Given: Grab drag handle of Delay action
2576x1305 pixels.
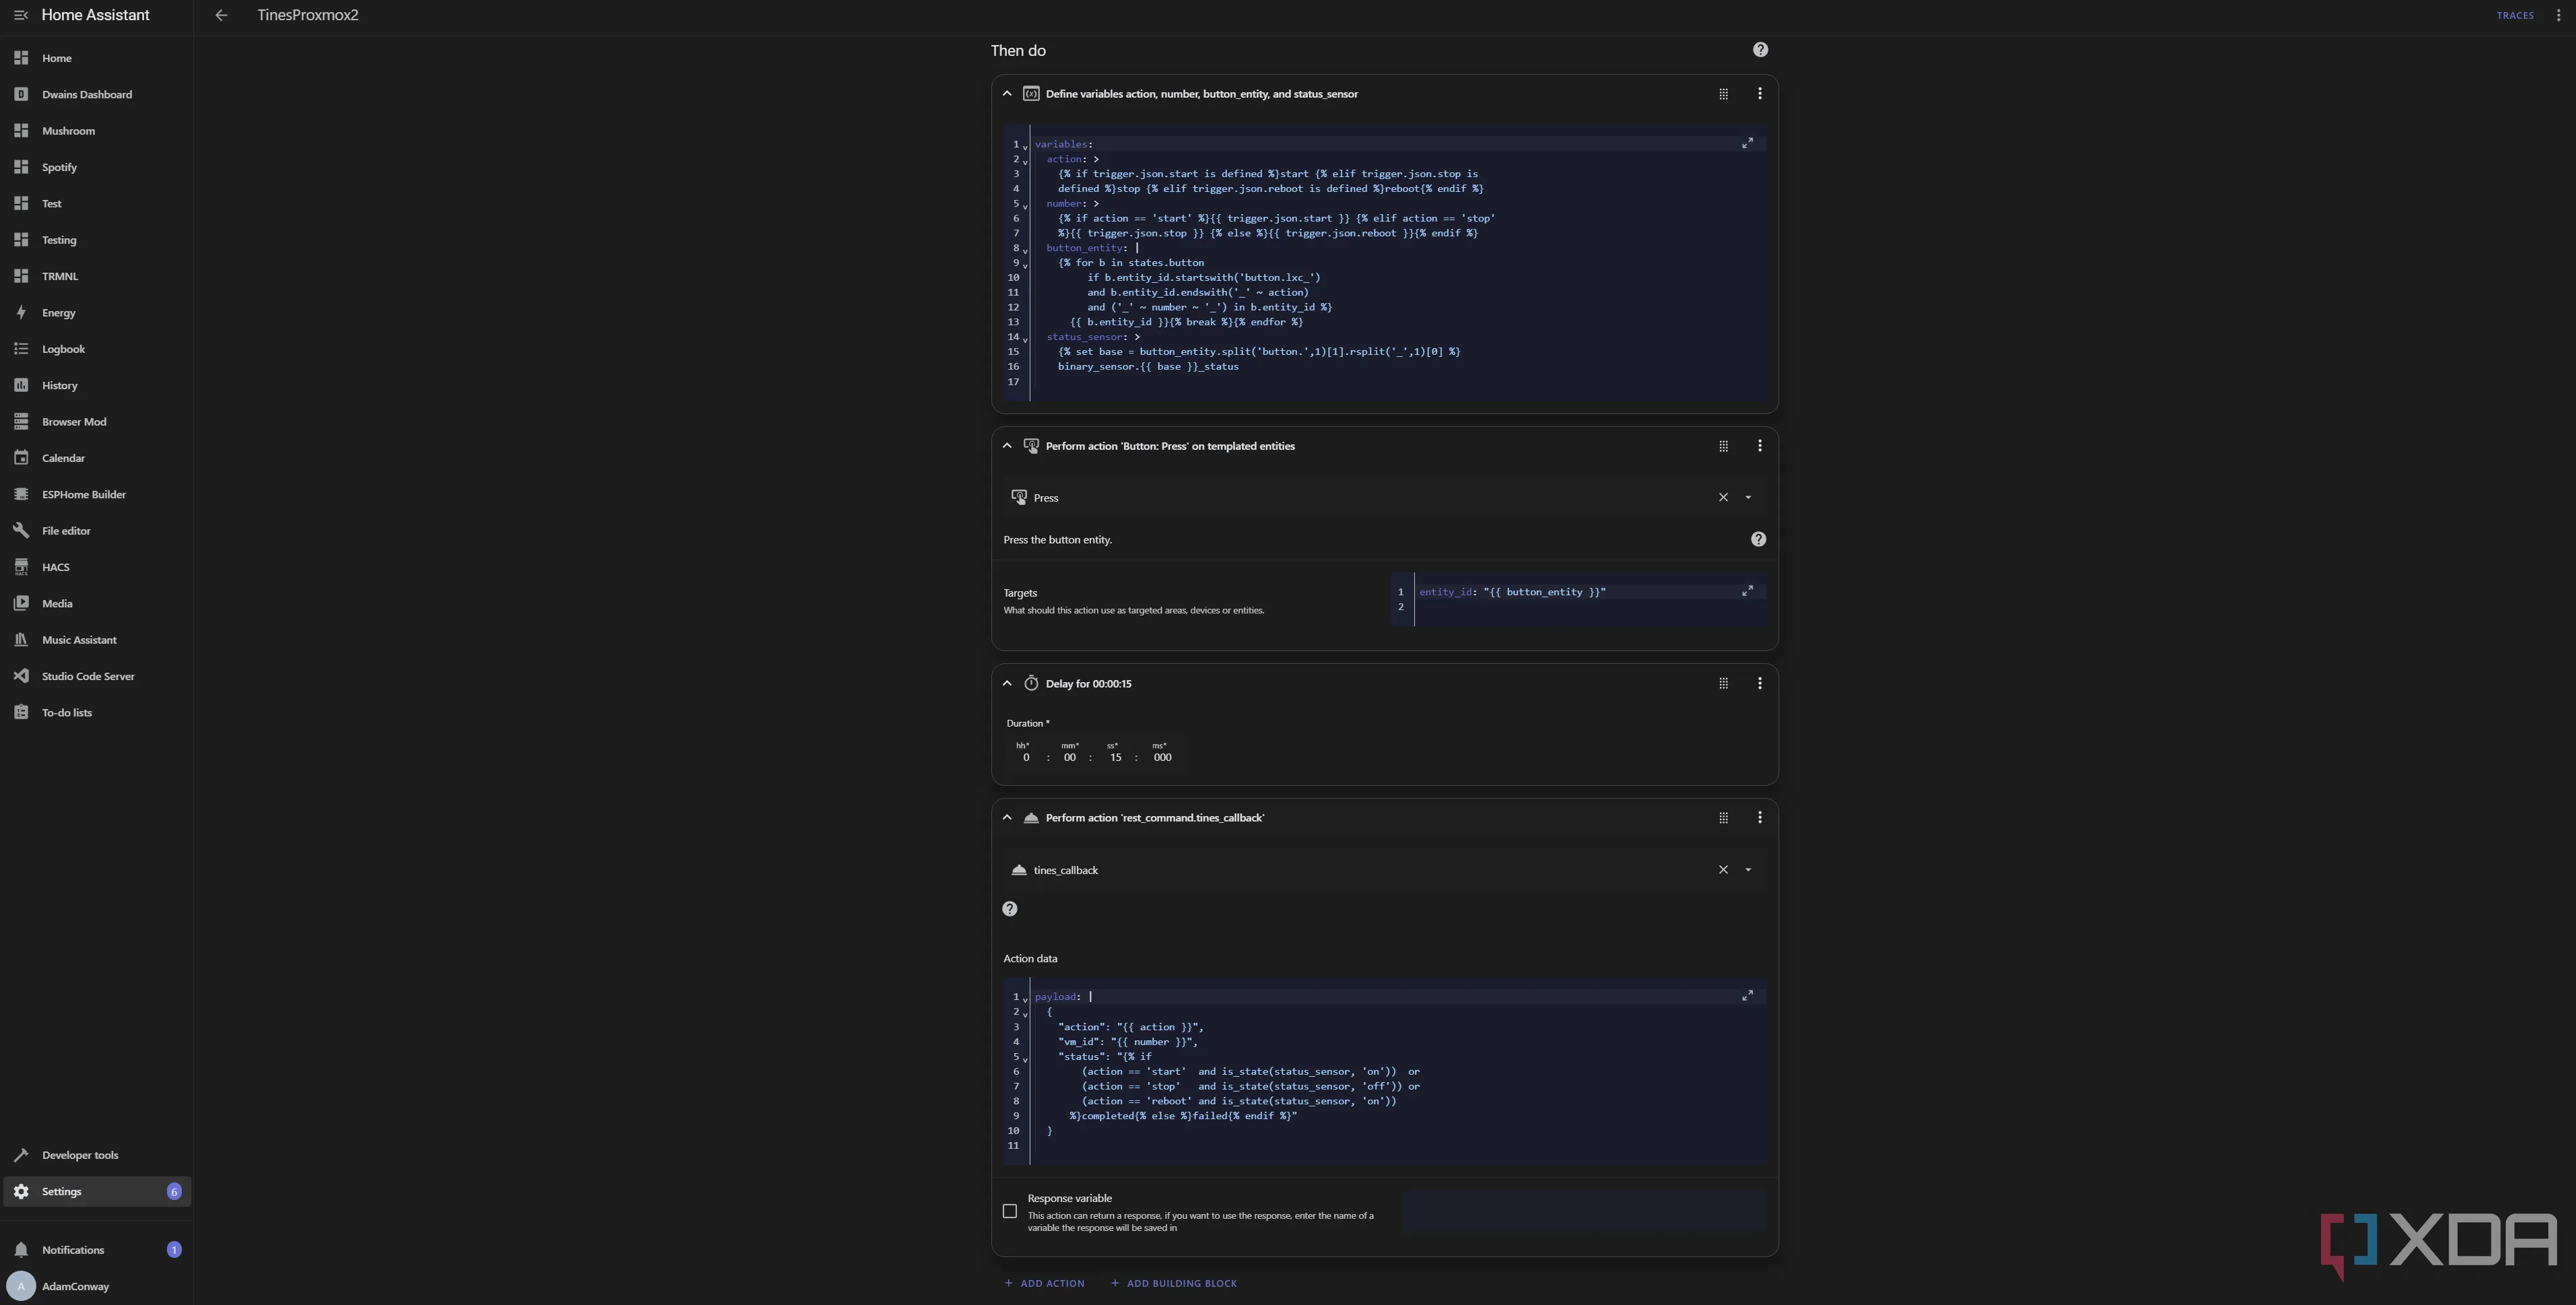Looking at the screenshot, I should click(1723, 684).
